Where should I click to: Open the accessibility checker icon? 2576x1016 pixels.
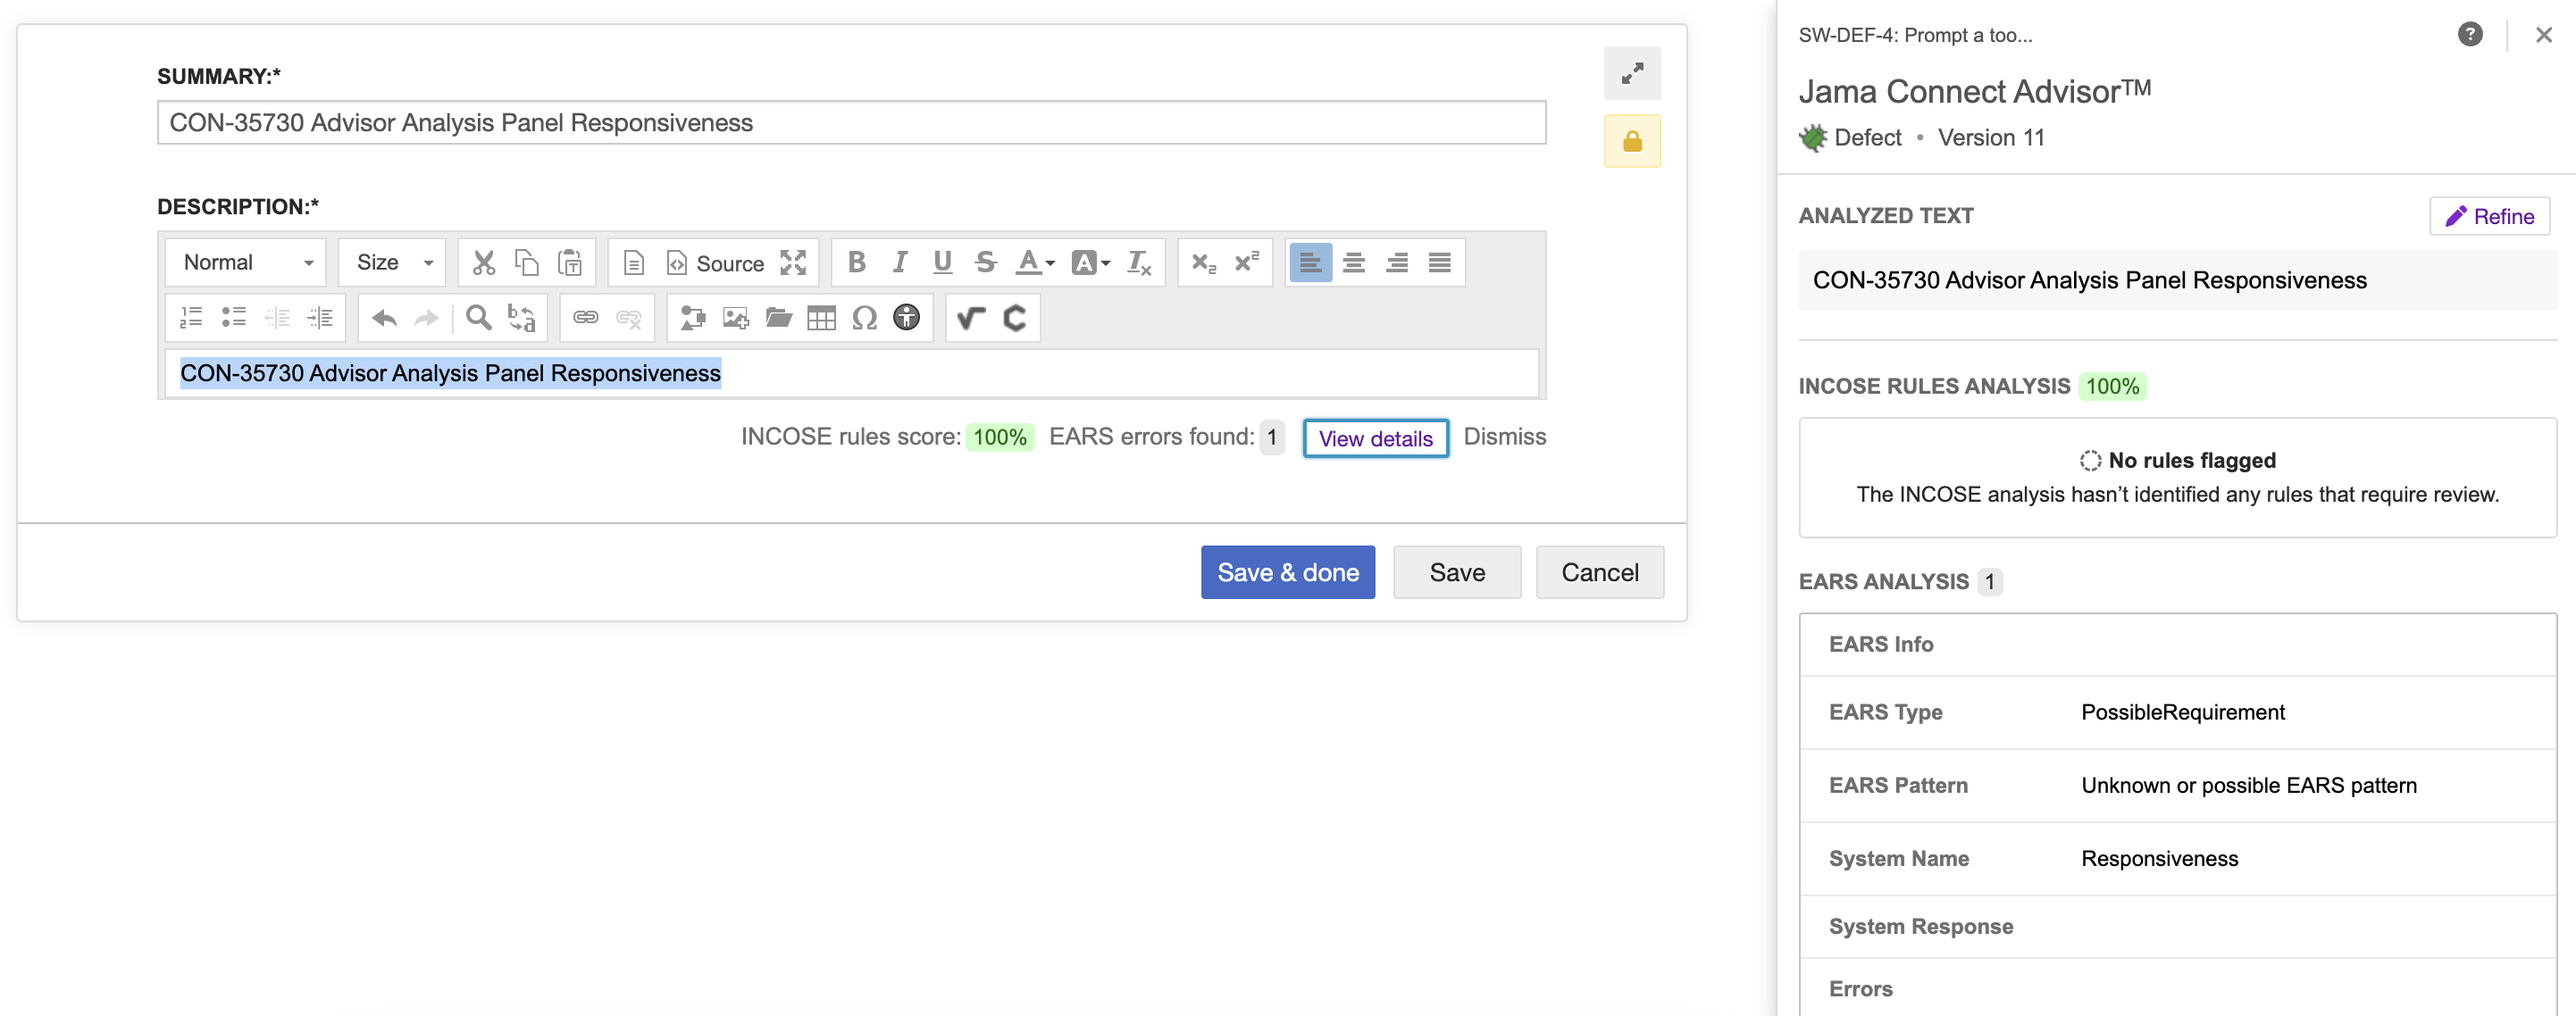[x=906, y=318]
